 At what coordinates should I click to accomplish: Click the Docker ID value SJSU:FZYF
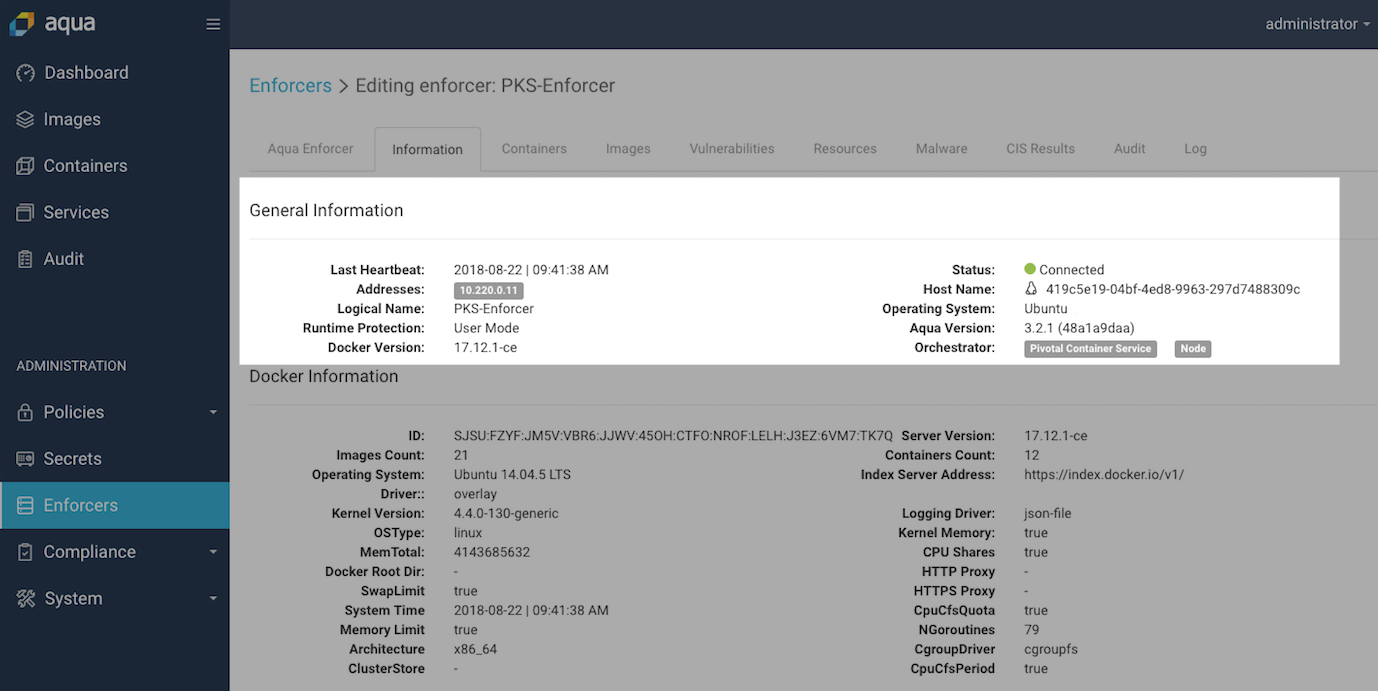coord(673,436)
